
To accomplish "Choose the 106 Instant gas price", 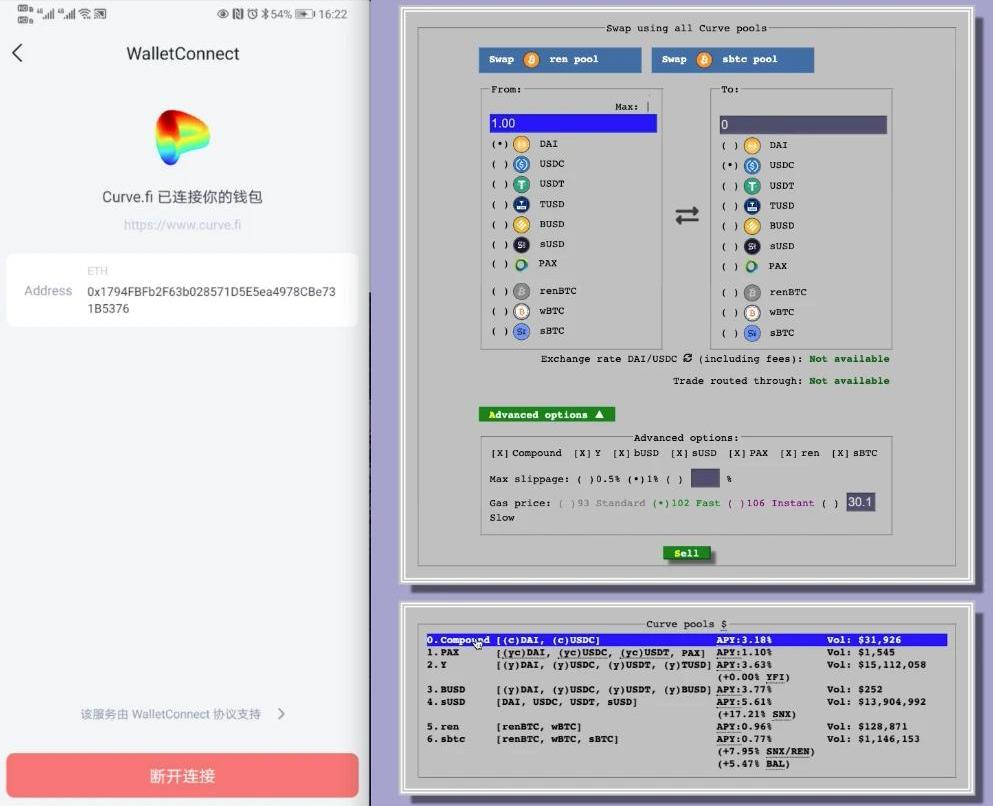I will pyautogui.click(x=736, y=503).
